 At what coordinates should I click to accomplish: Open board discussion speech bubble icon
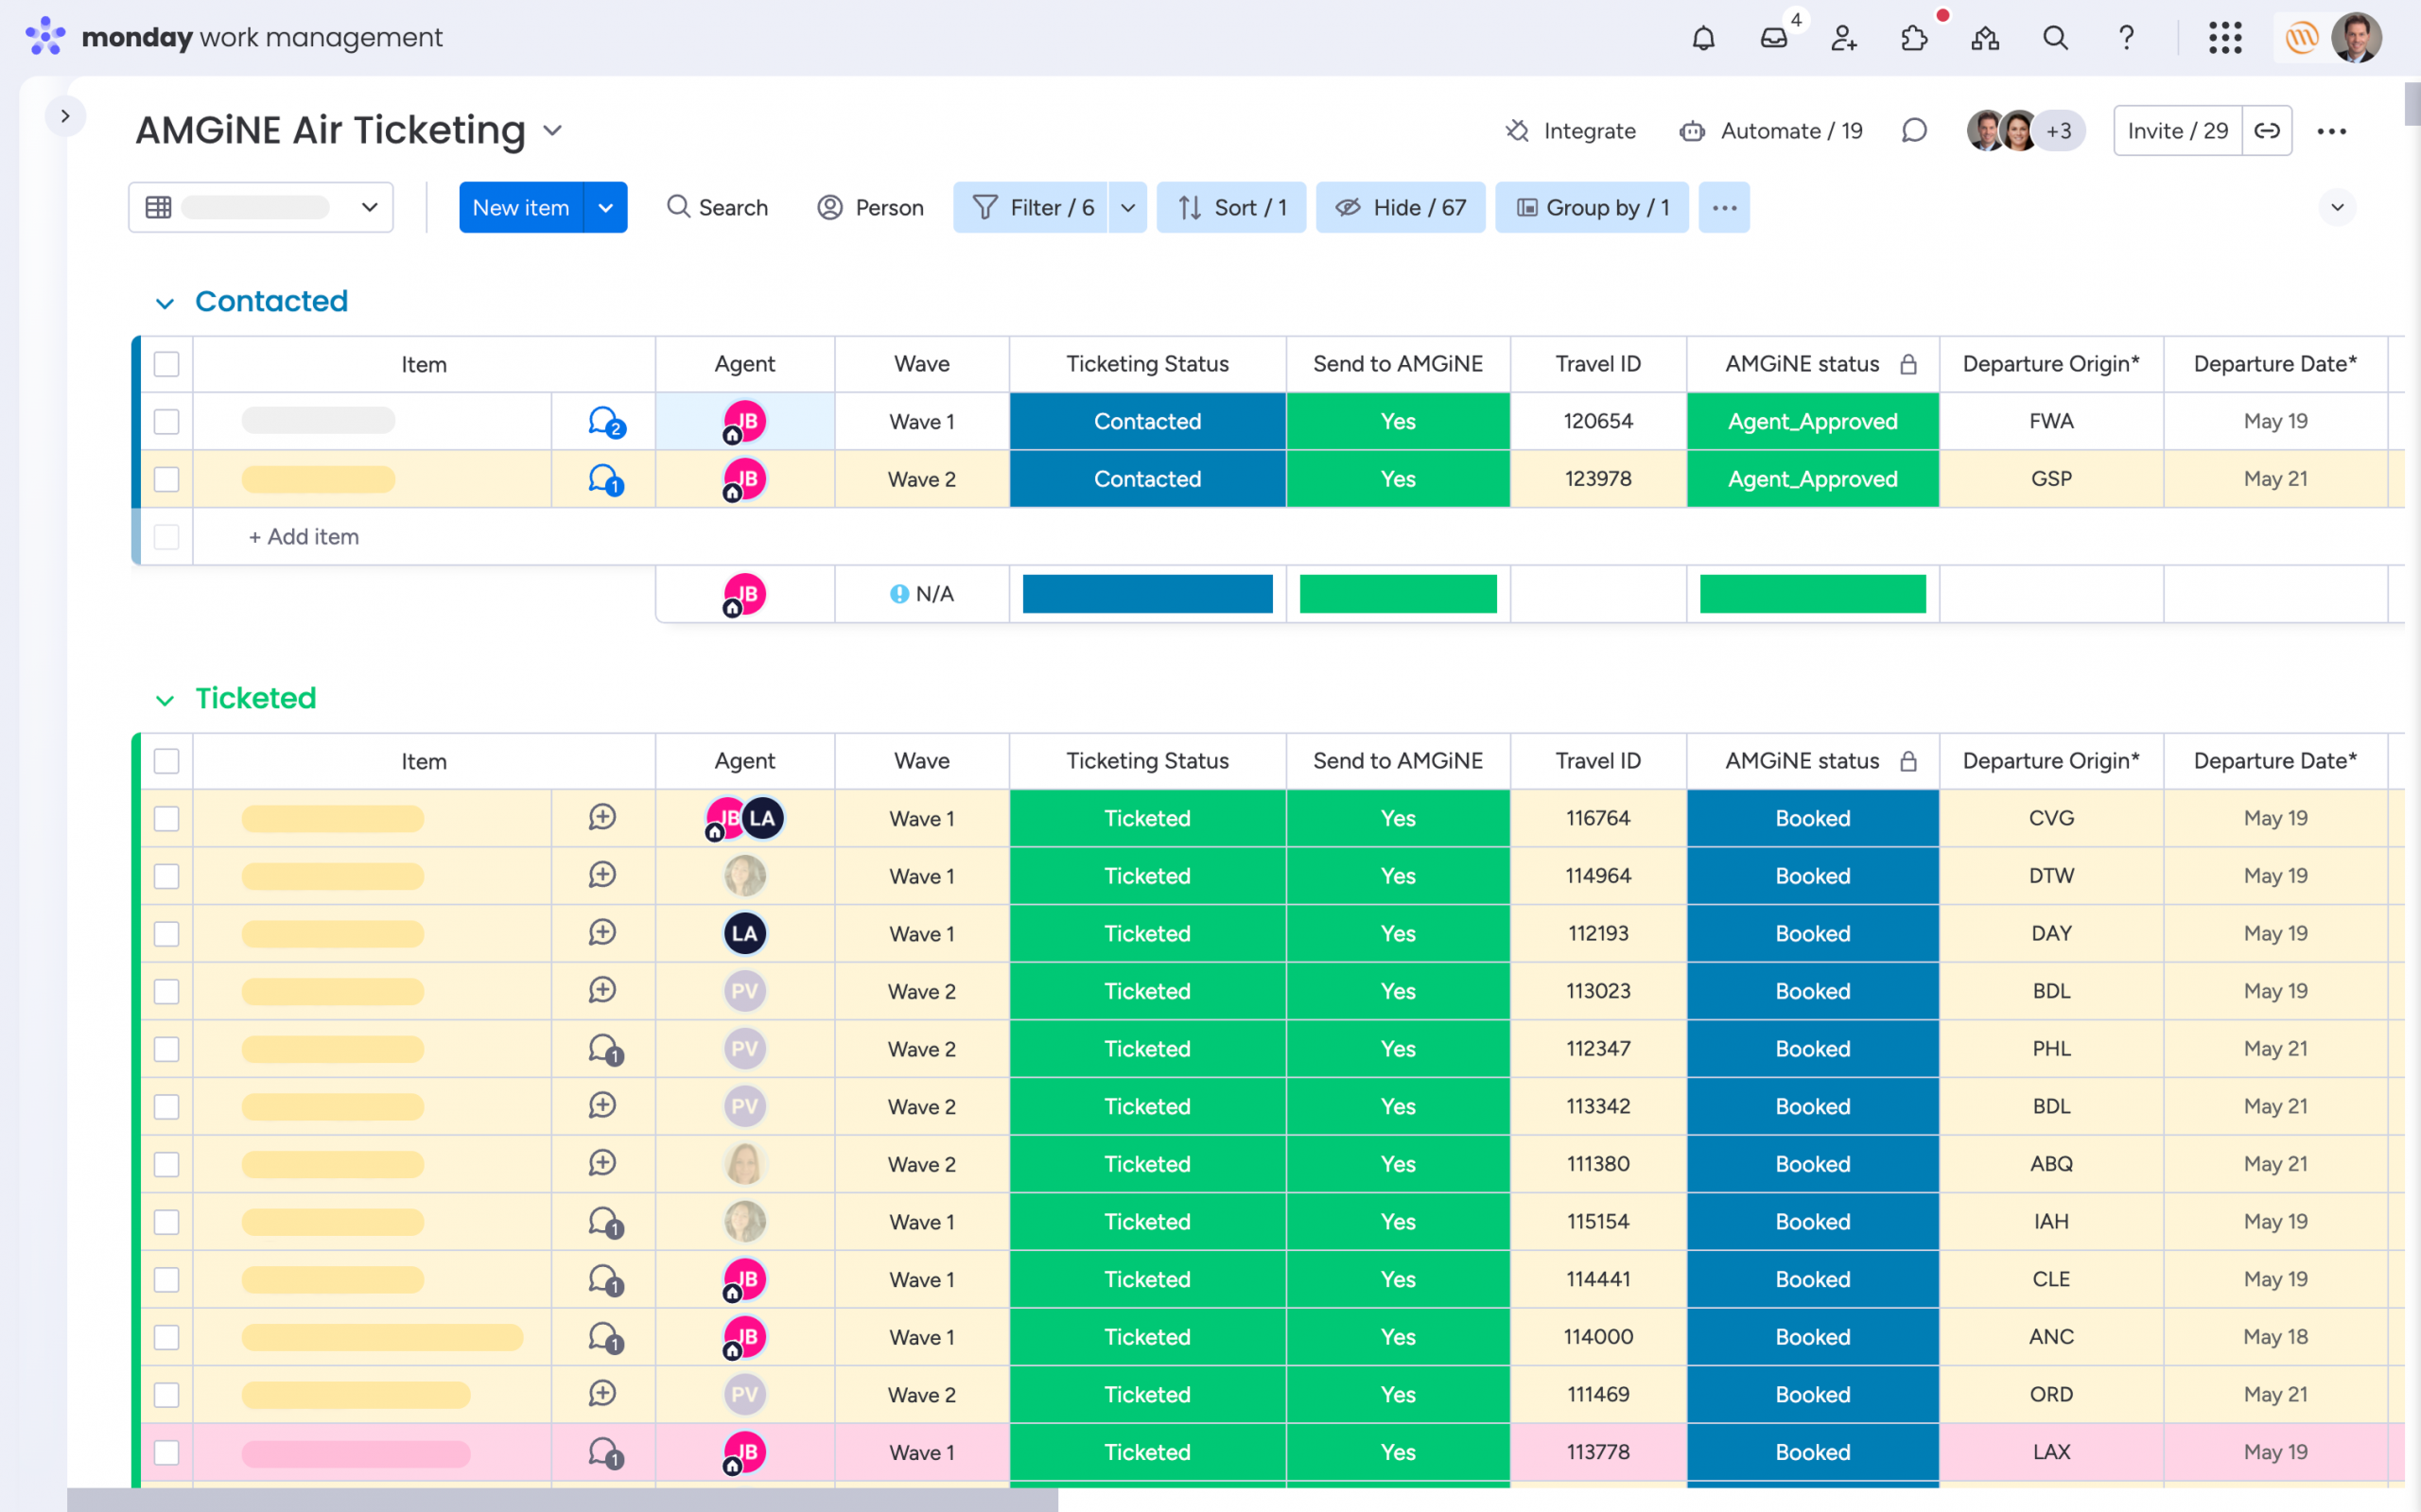tap(1914, 131)
